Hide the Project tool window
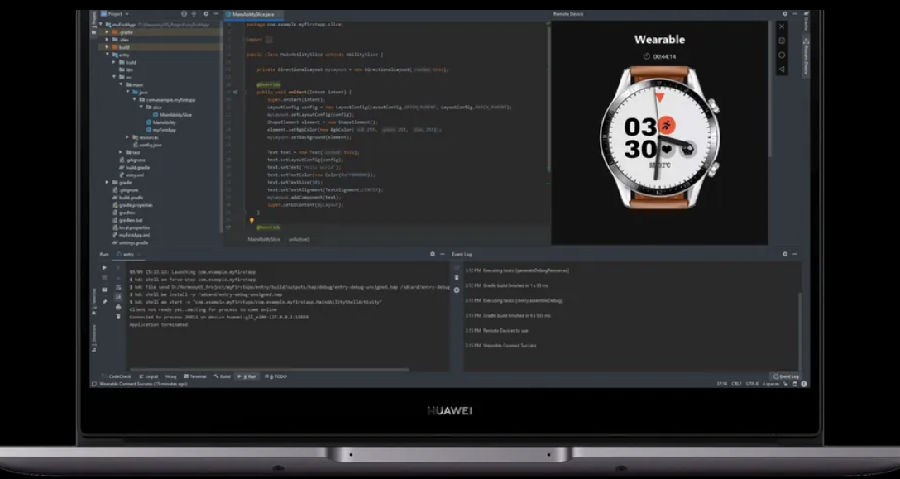 [216, 14]
